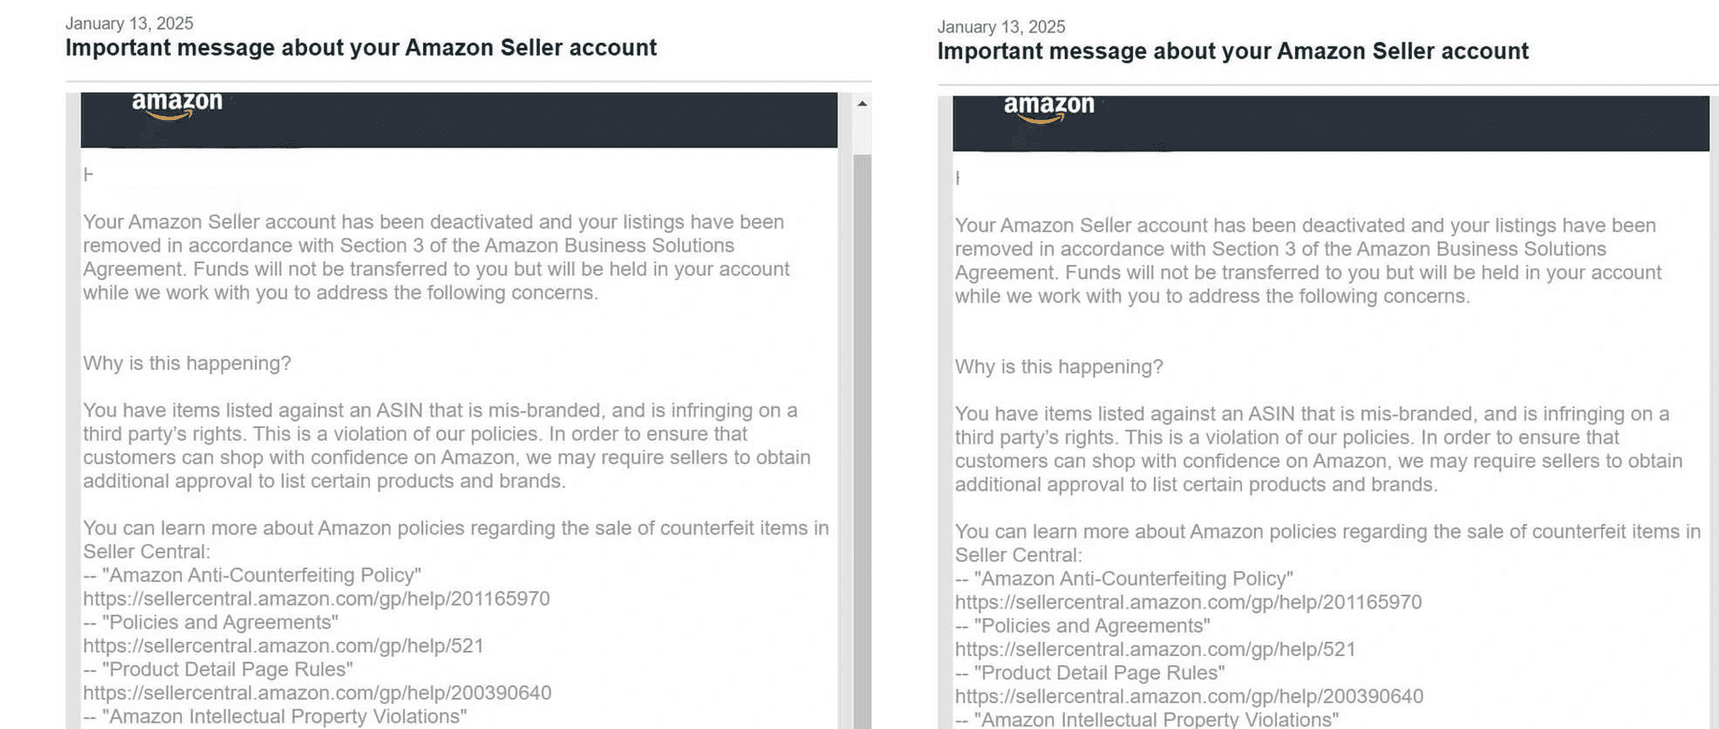Click the Amazon smile arrow under the left logo
Viewport: 1719px width, 729px height.
pyautogui.click(x=176, y=115)
